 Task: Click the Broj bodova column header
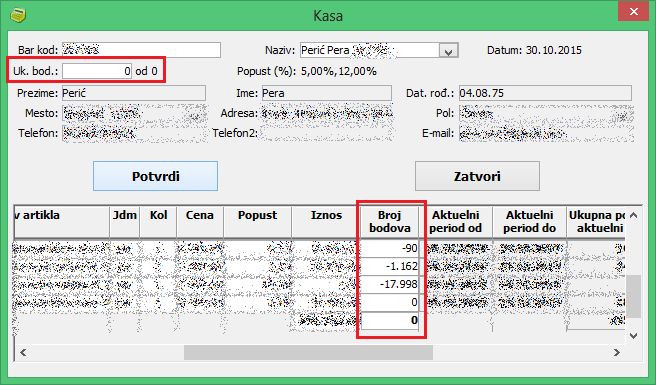pos(390,222)
